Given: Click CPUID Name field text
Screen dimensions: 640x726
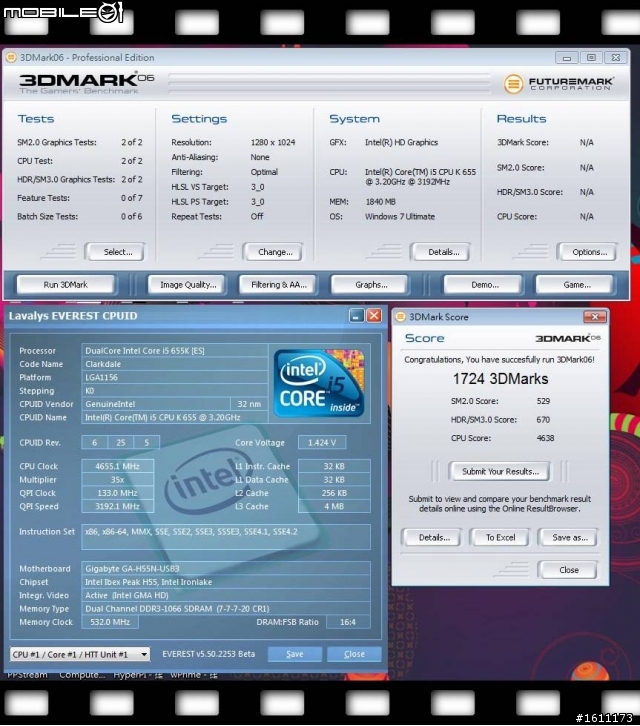Looking at the screenshot, I should (175, 417).
